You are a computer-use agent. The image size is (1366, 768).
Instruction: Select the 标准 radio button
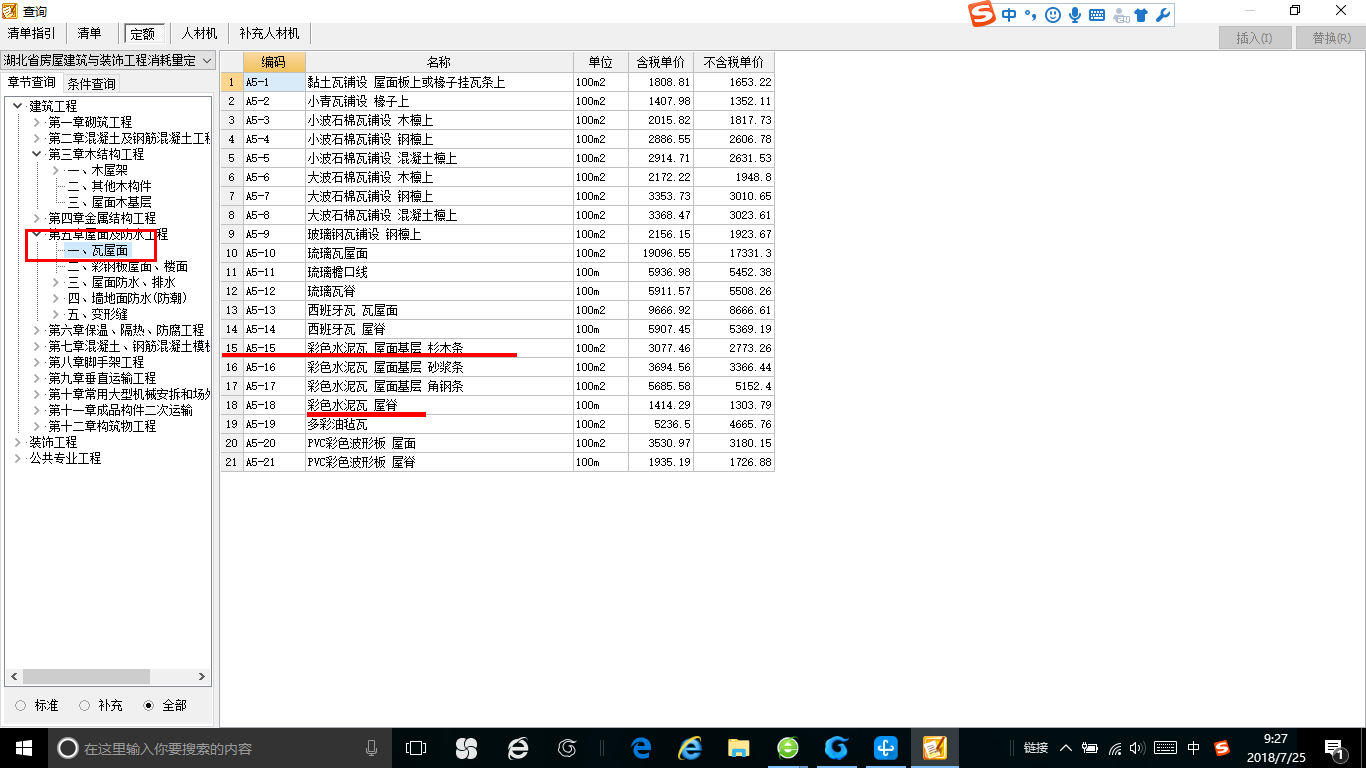[21, 705]
